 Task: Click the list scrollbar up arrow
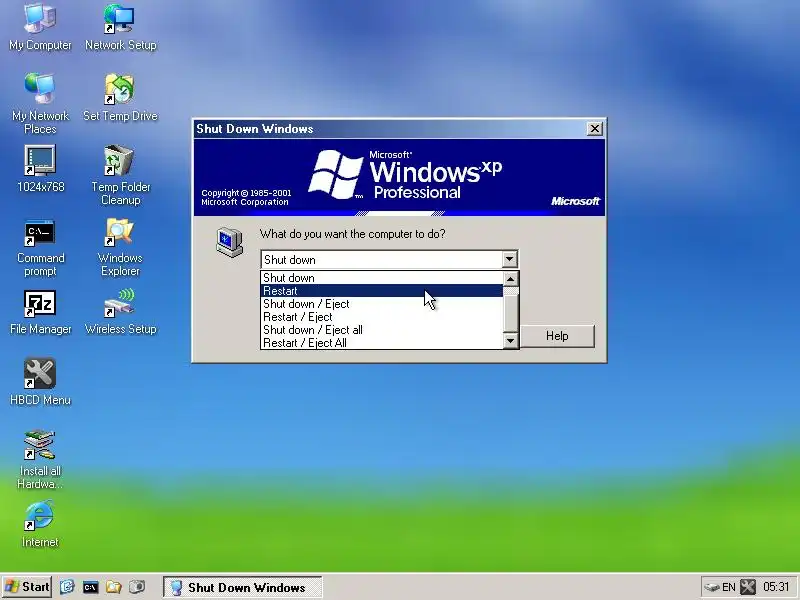click(x=511, y=279)
